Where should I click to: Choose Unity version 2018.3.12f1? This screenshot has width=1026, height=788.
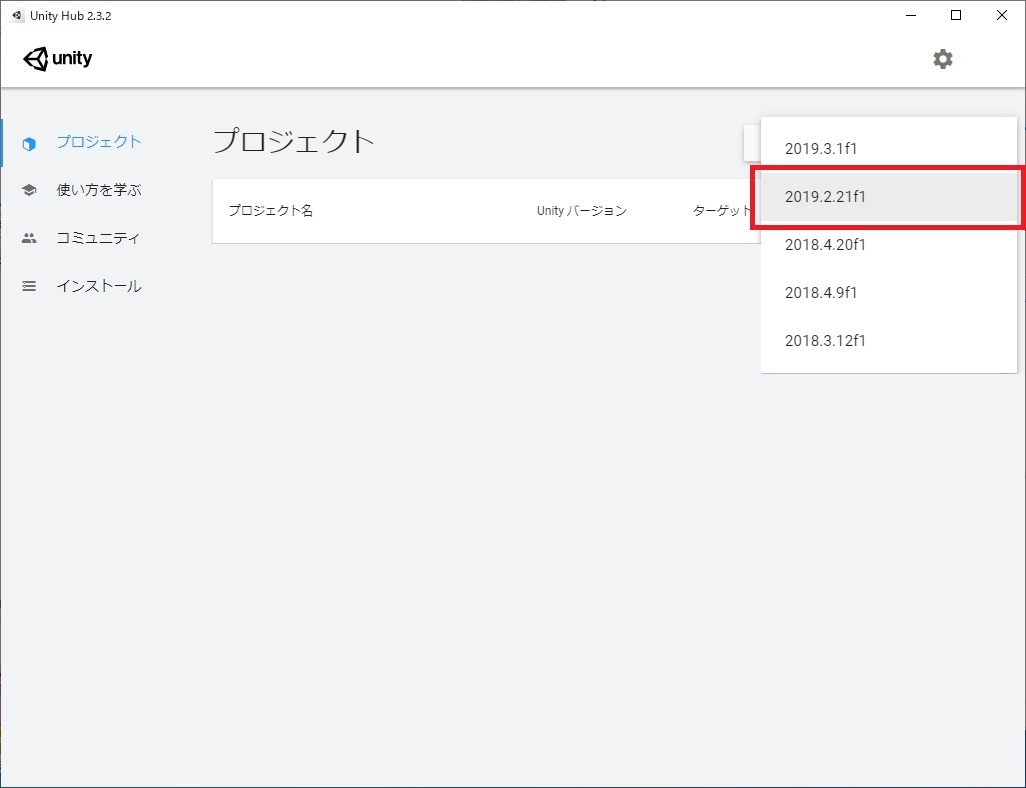tap(889, 340)
